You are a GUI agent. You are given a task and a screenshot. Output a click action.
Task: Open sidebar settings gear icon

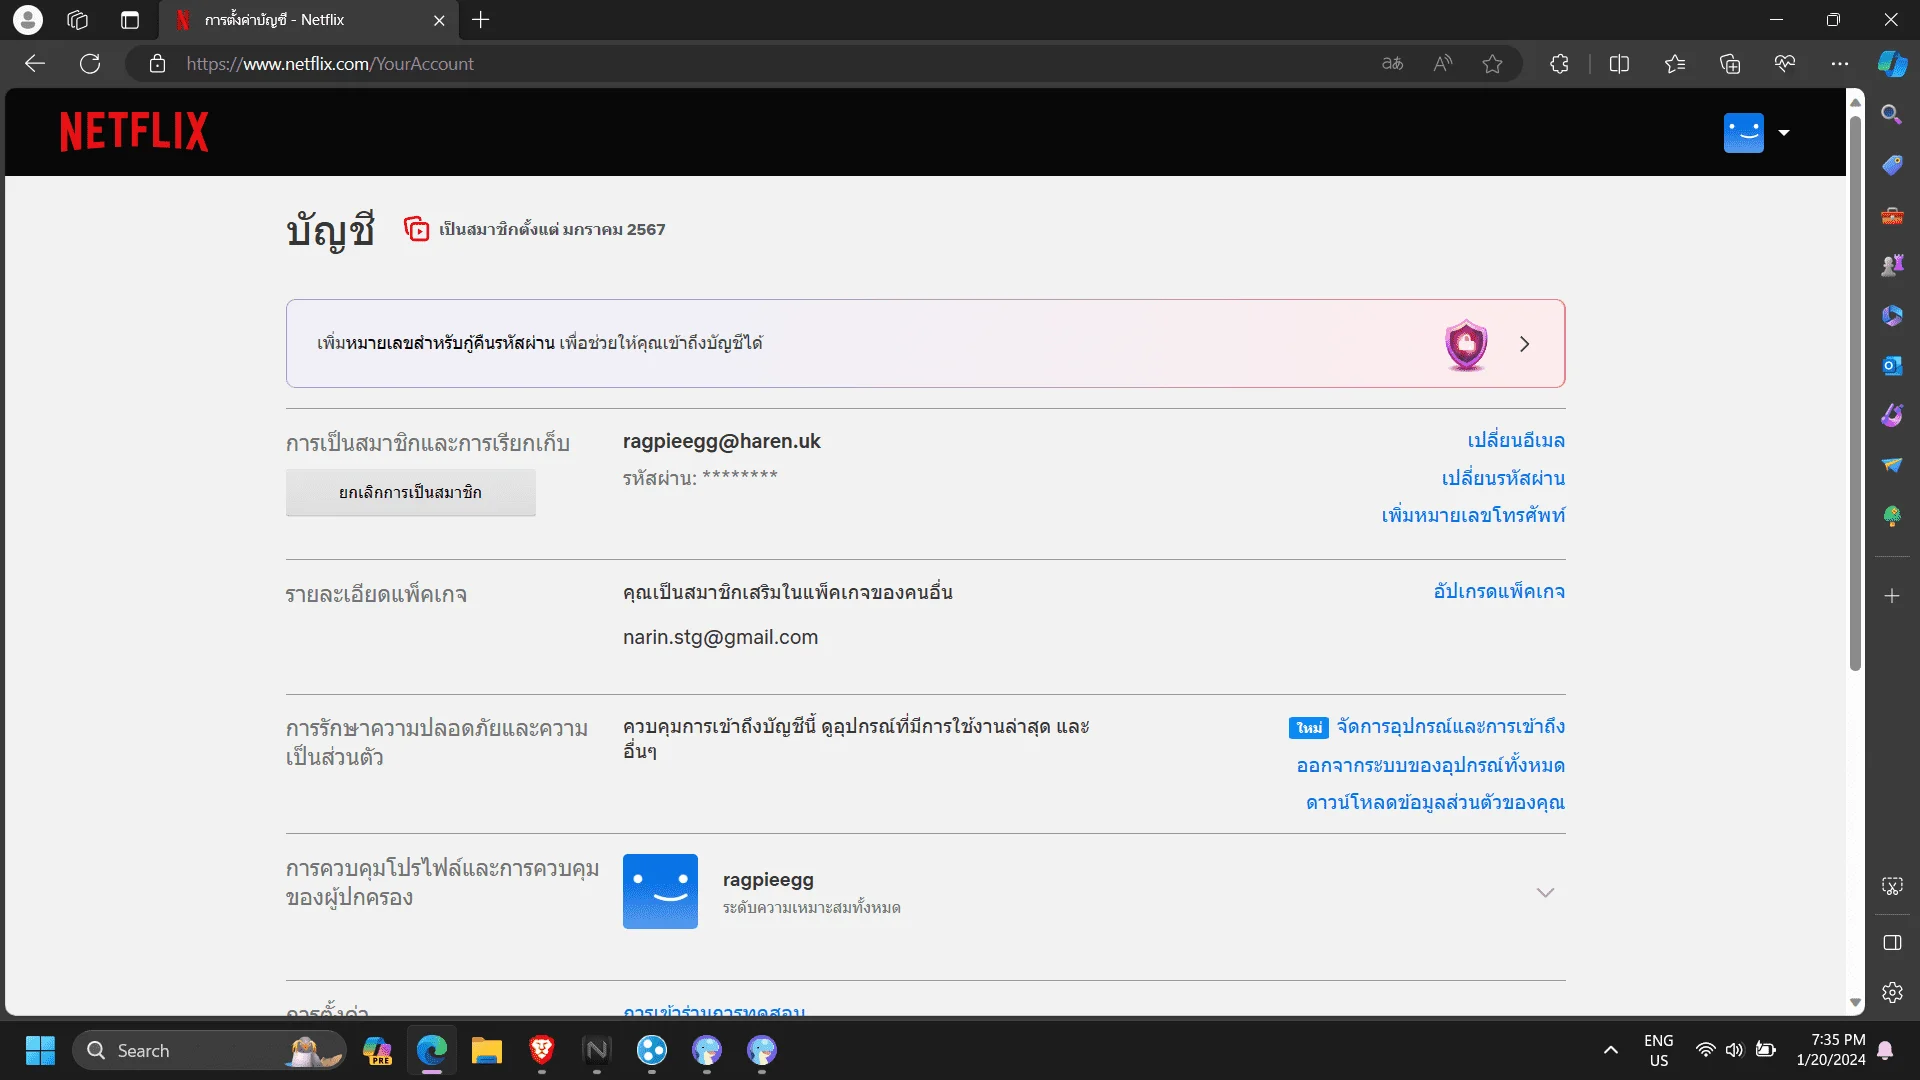point(1891,992)
